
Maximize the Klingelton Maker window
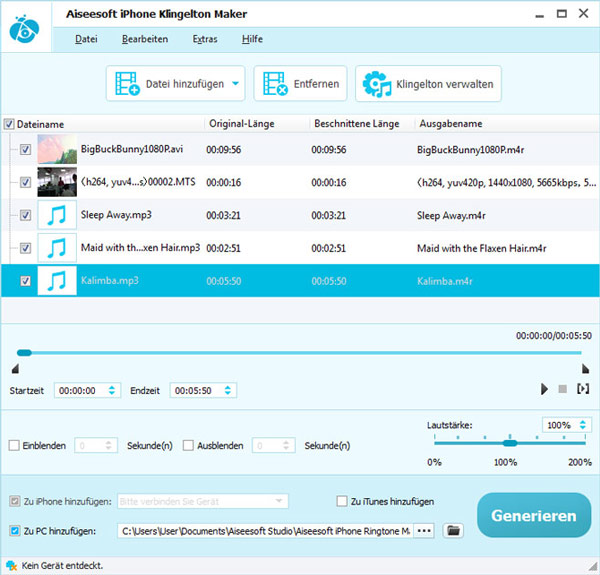point(561,14)
